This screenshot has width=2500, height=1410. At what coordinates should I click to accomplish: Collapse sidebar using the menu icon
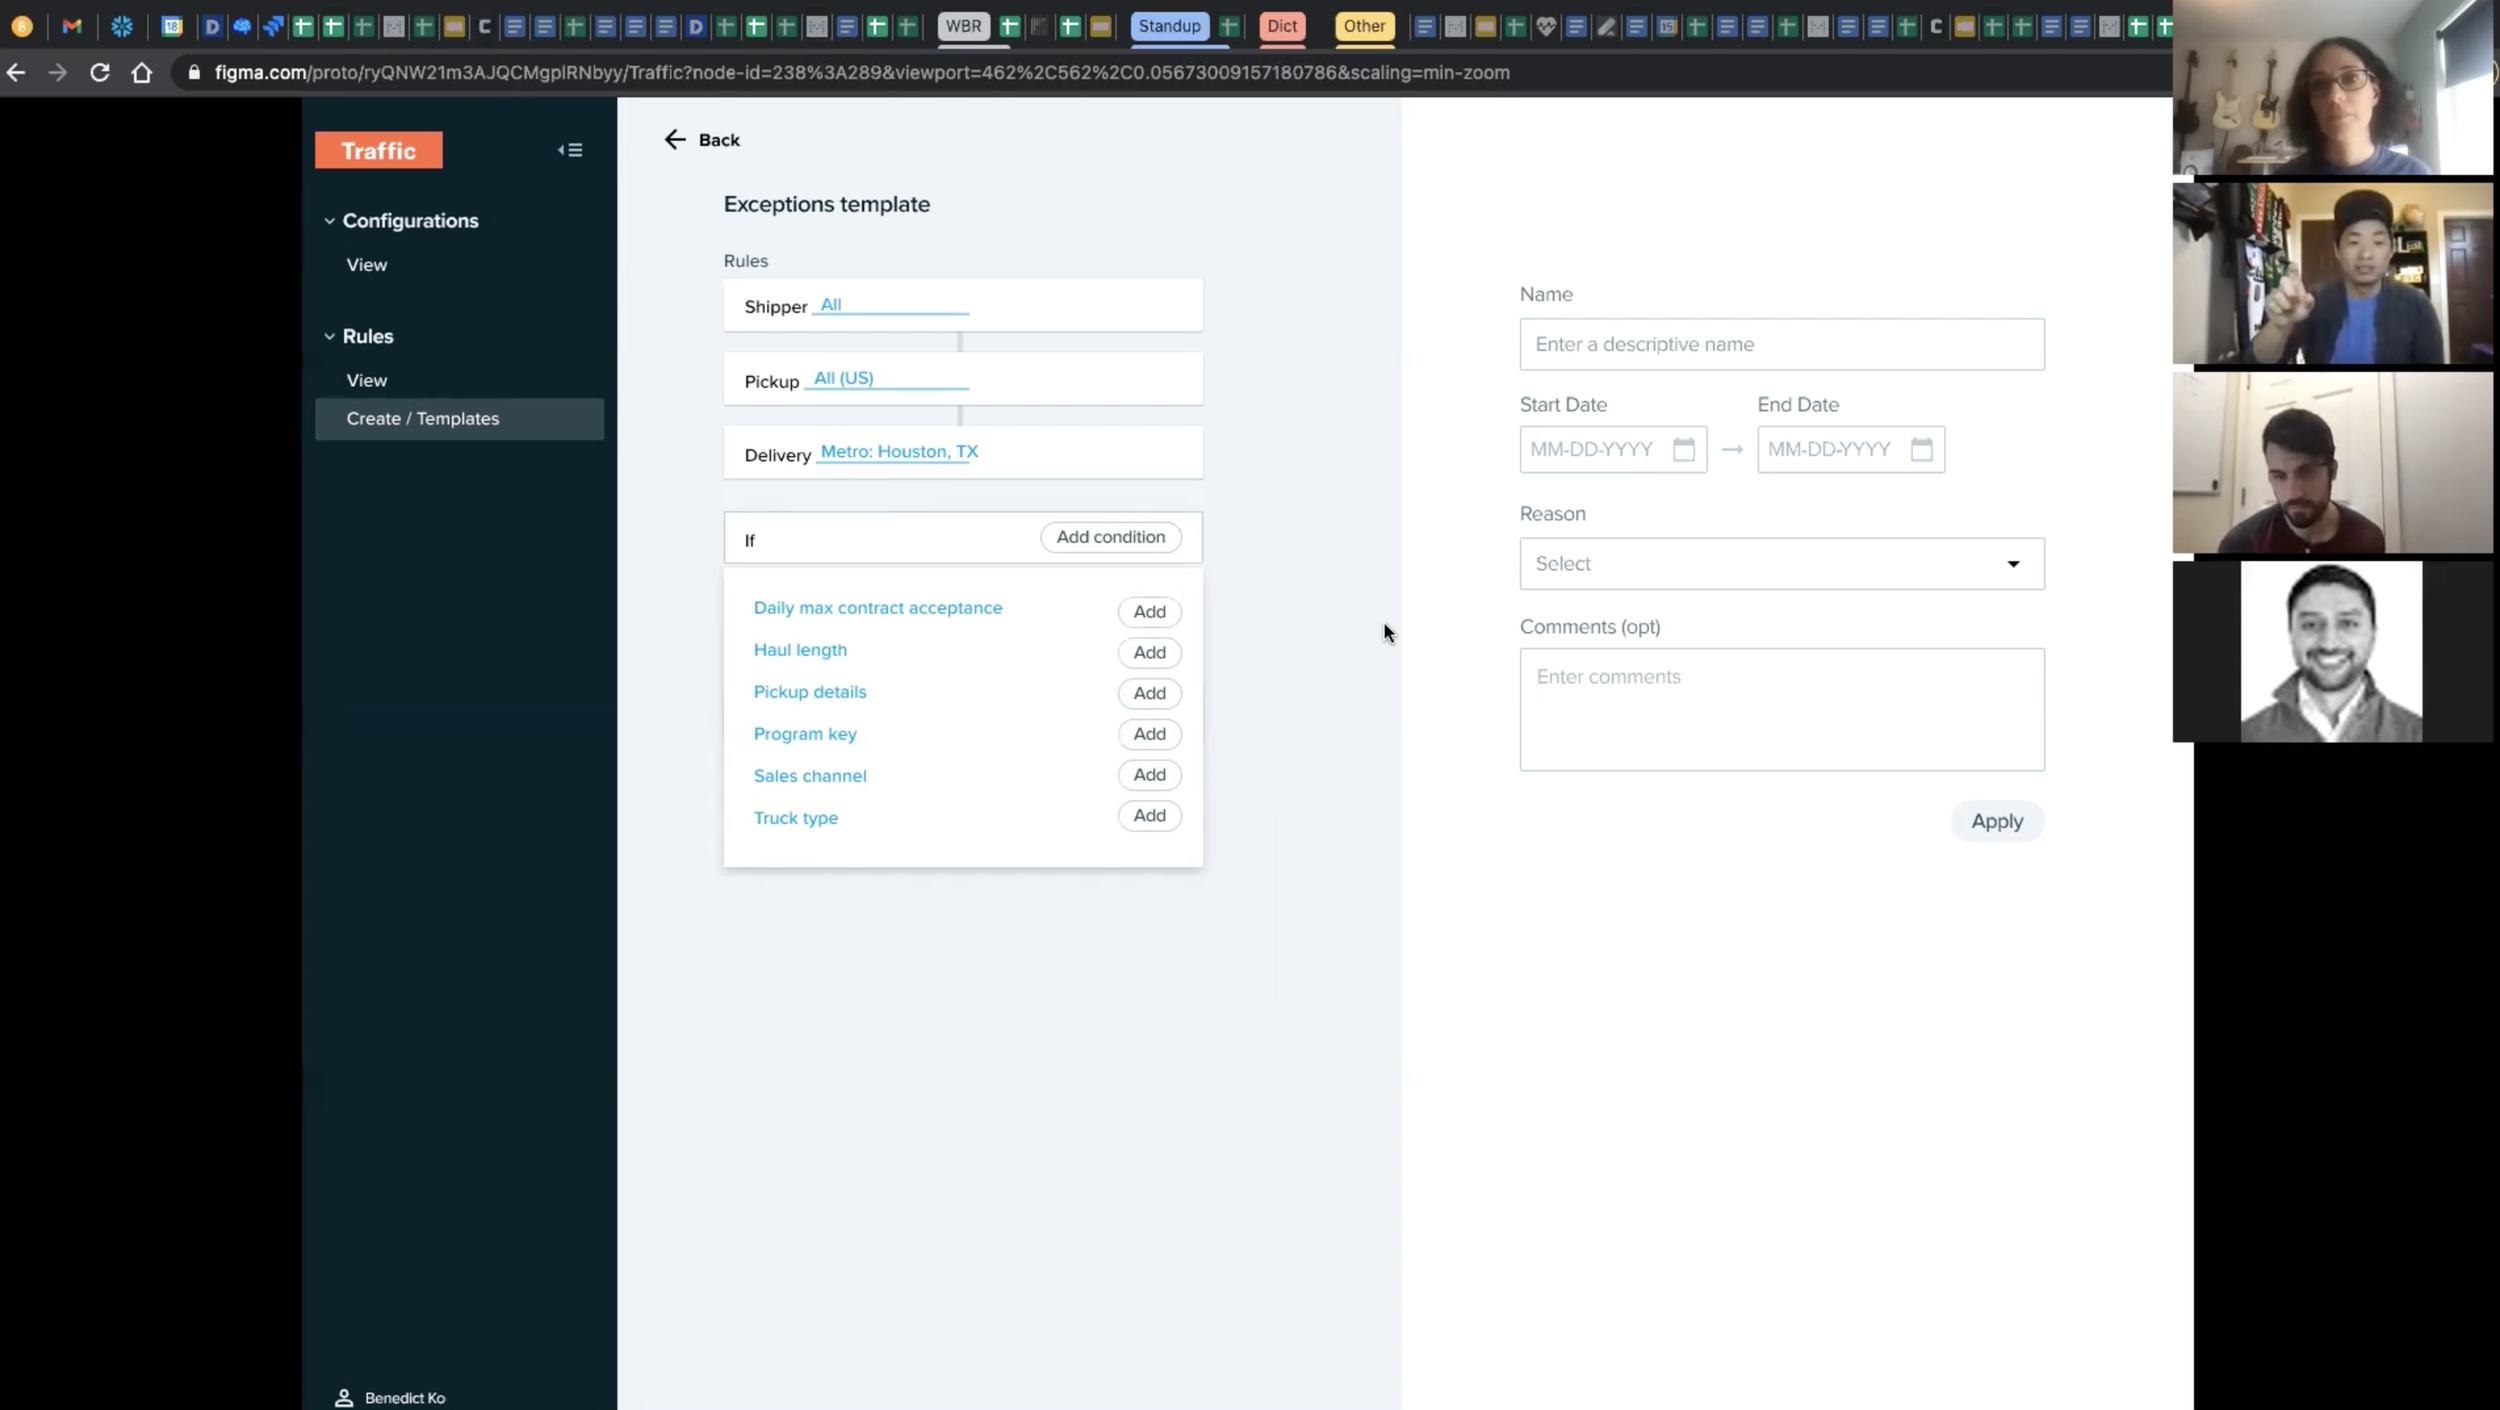(570, 150)
